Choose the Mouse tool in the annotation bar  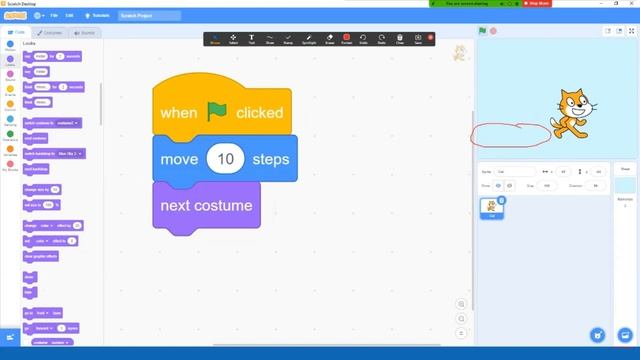(215, 39)
